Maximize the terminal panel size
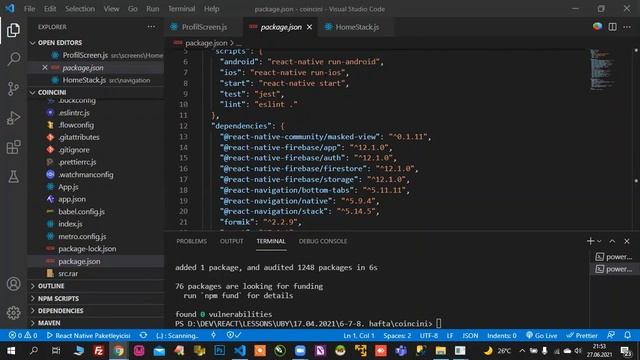This screenshot has height=360, width=640. (x=612, y=241)
